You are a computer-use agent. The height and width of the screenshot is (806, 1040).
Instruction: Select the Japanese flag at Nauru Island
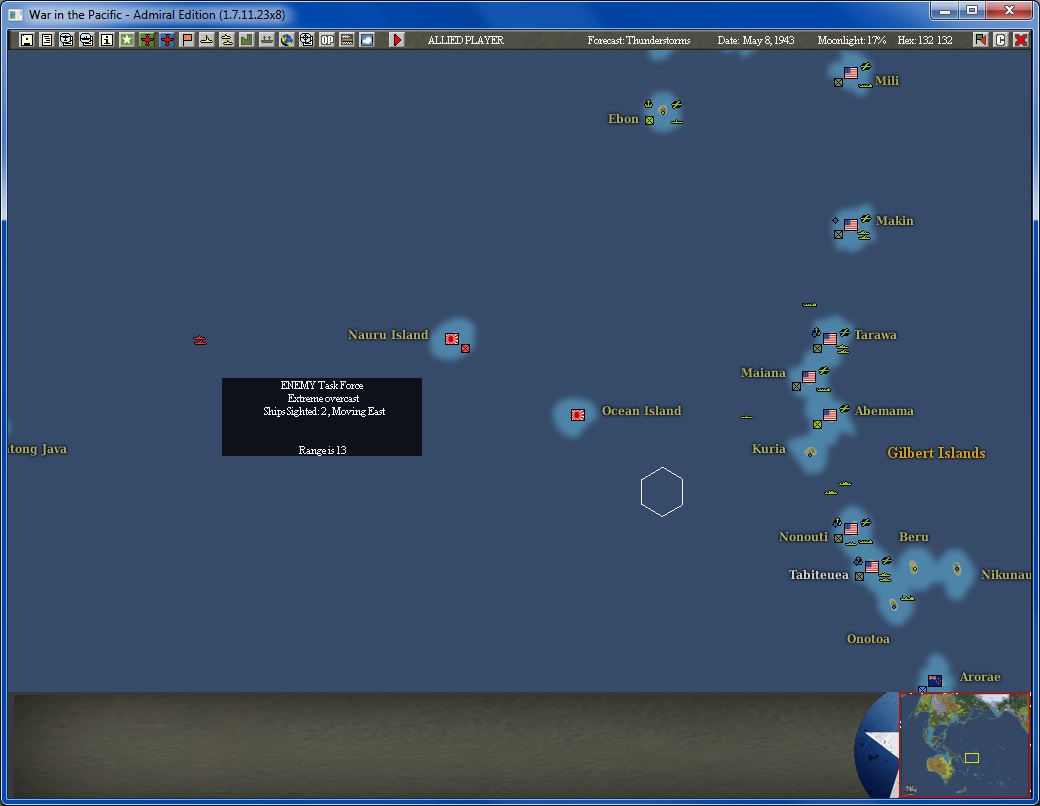[x=452, y=339]
